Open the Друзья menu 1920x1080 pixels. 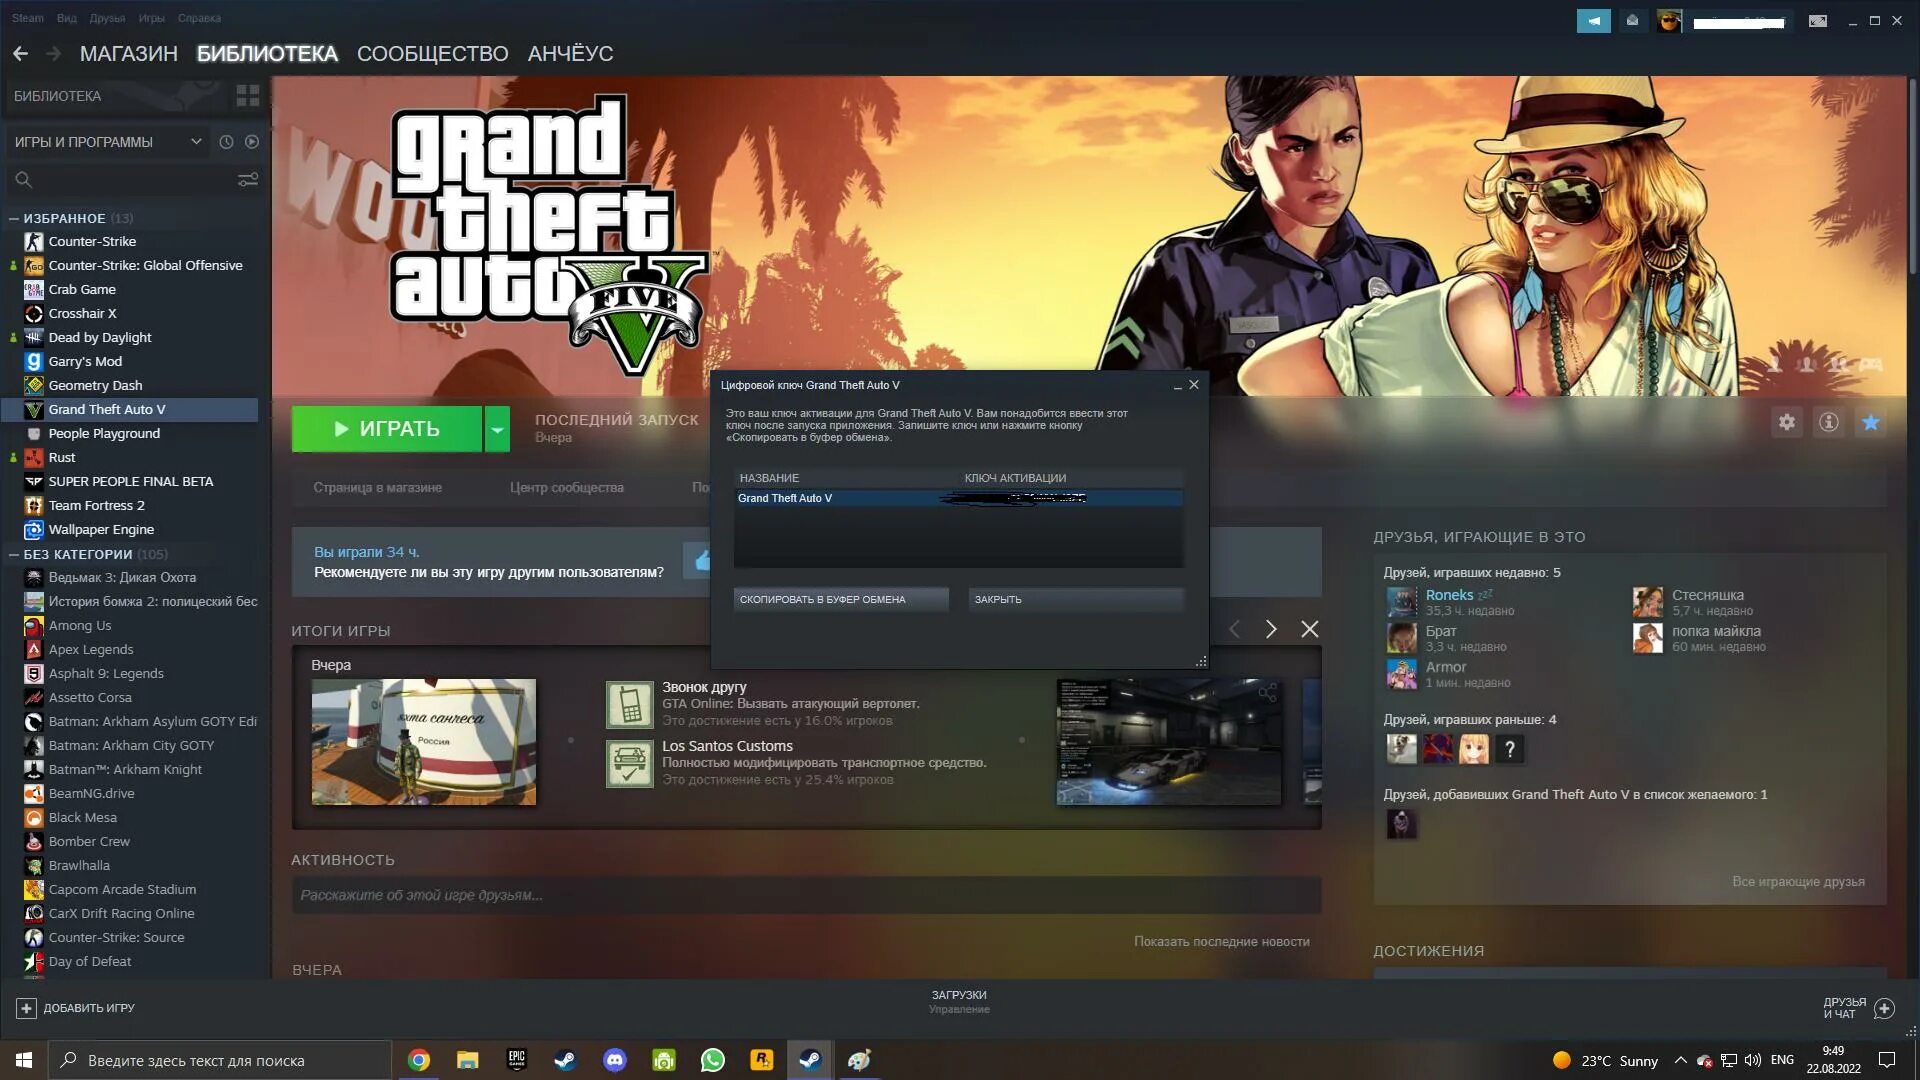click(107, 18)
